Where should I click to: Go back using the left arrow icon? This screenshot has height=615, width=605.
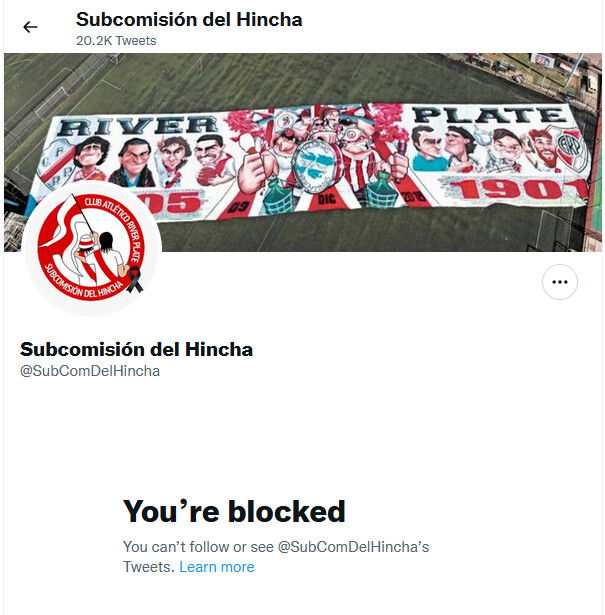coord(30,27)
